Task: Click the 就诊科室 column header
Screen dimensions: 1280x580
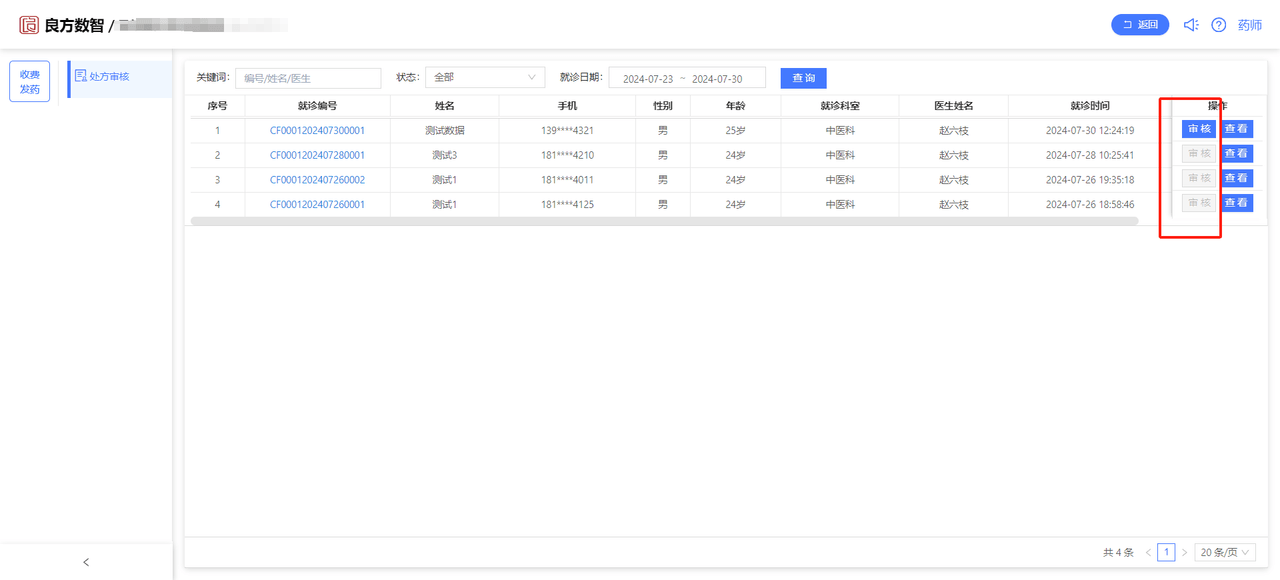Action: [840, 106]
